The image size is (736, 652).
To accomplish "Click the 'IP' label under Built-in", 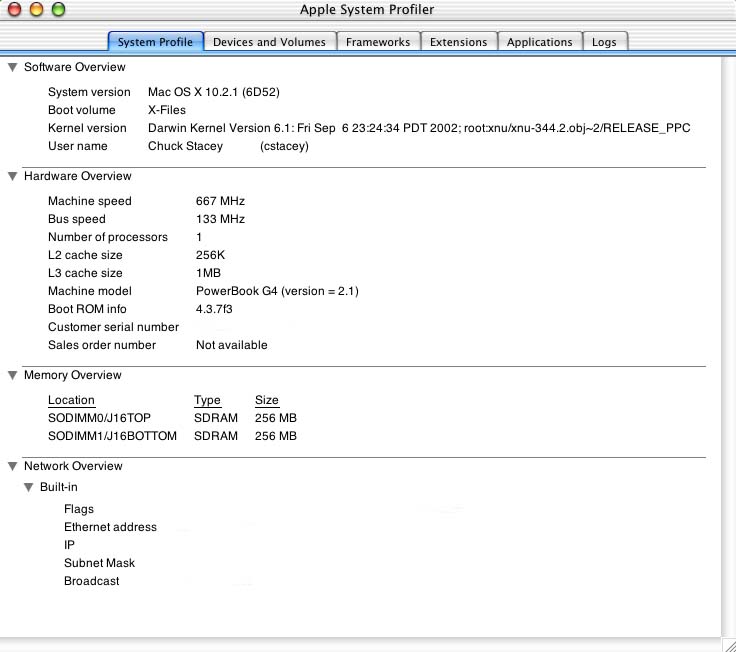I will pos(69,545).
